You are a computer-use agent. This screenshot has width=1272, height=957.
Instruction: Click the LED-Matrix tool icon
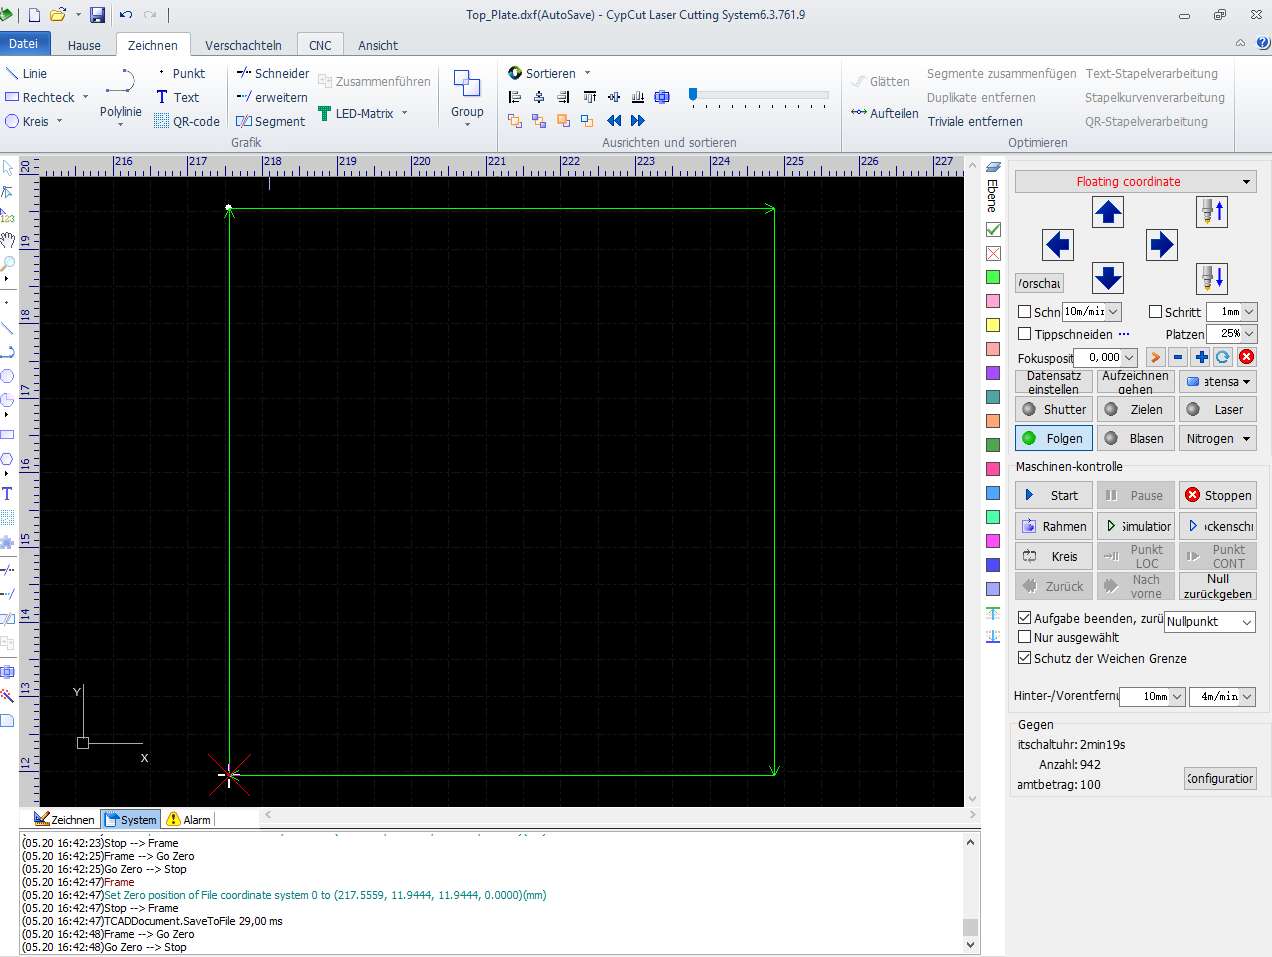(325, 114)
